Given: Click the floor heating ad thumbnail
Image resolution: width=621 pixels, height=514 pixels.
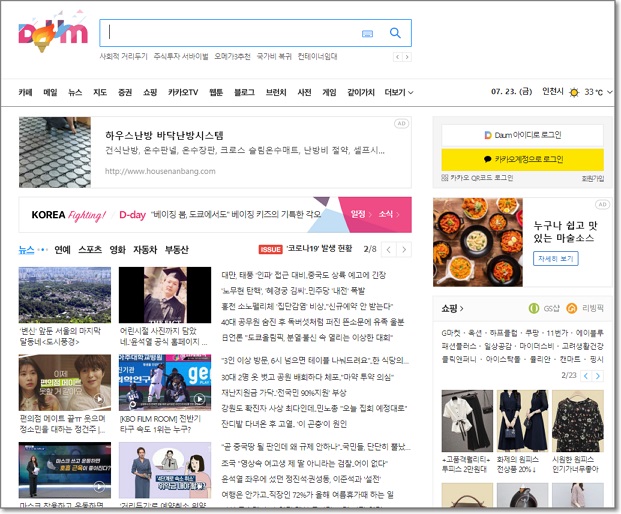Looking at the screenshot, I should point(55,152).
